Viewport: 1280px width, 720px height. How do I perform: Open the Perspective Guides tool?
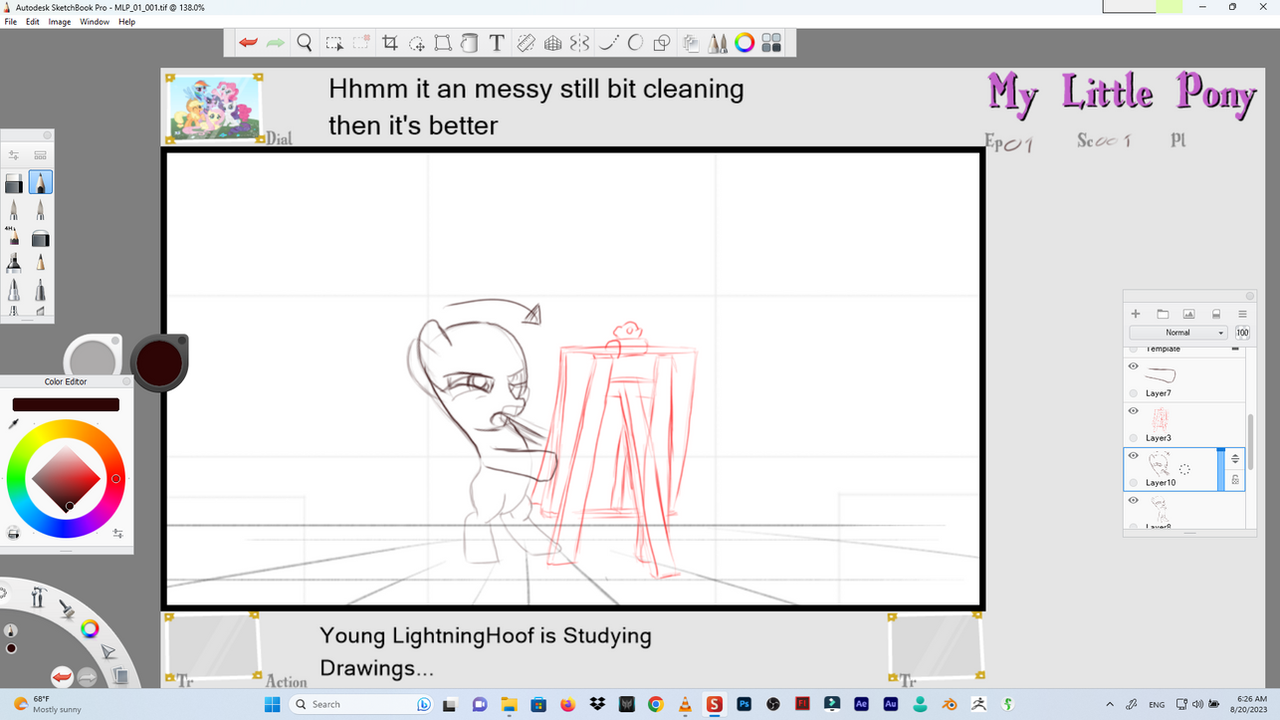click(553, 43)
